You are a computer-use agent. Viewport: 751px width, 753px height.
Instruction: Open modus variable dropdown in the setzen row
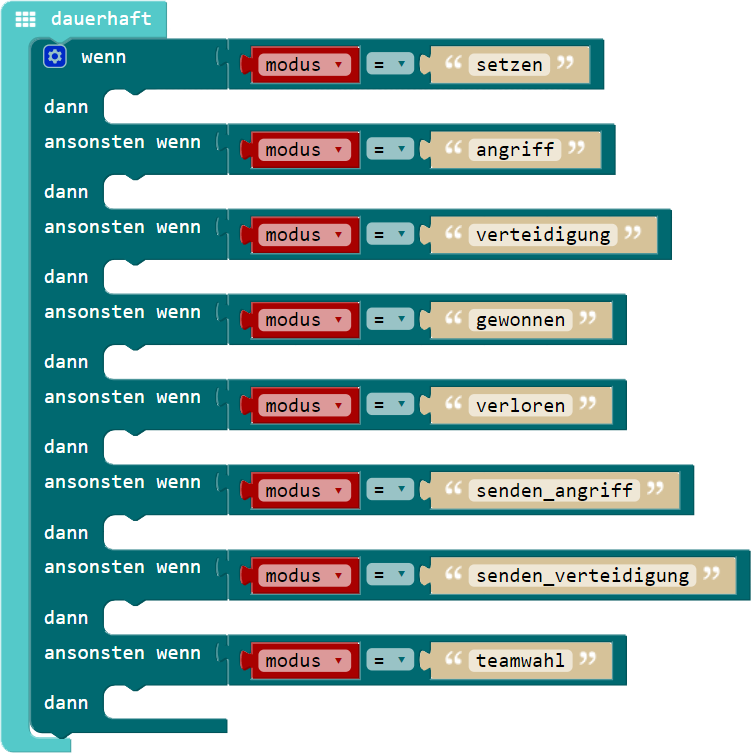[303, 65]
